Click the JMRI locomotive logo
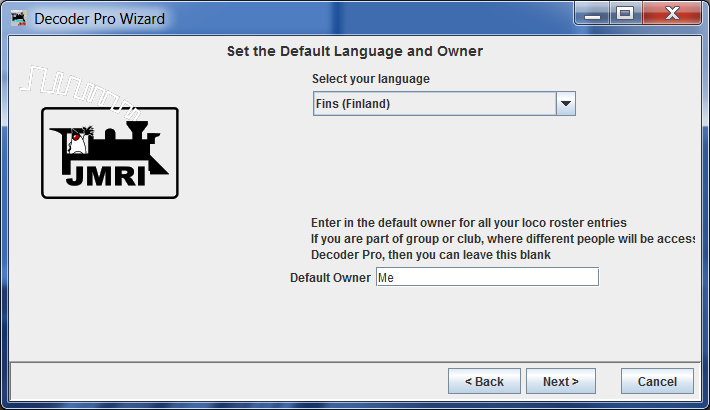710x410 pixels. (110, 153)
